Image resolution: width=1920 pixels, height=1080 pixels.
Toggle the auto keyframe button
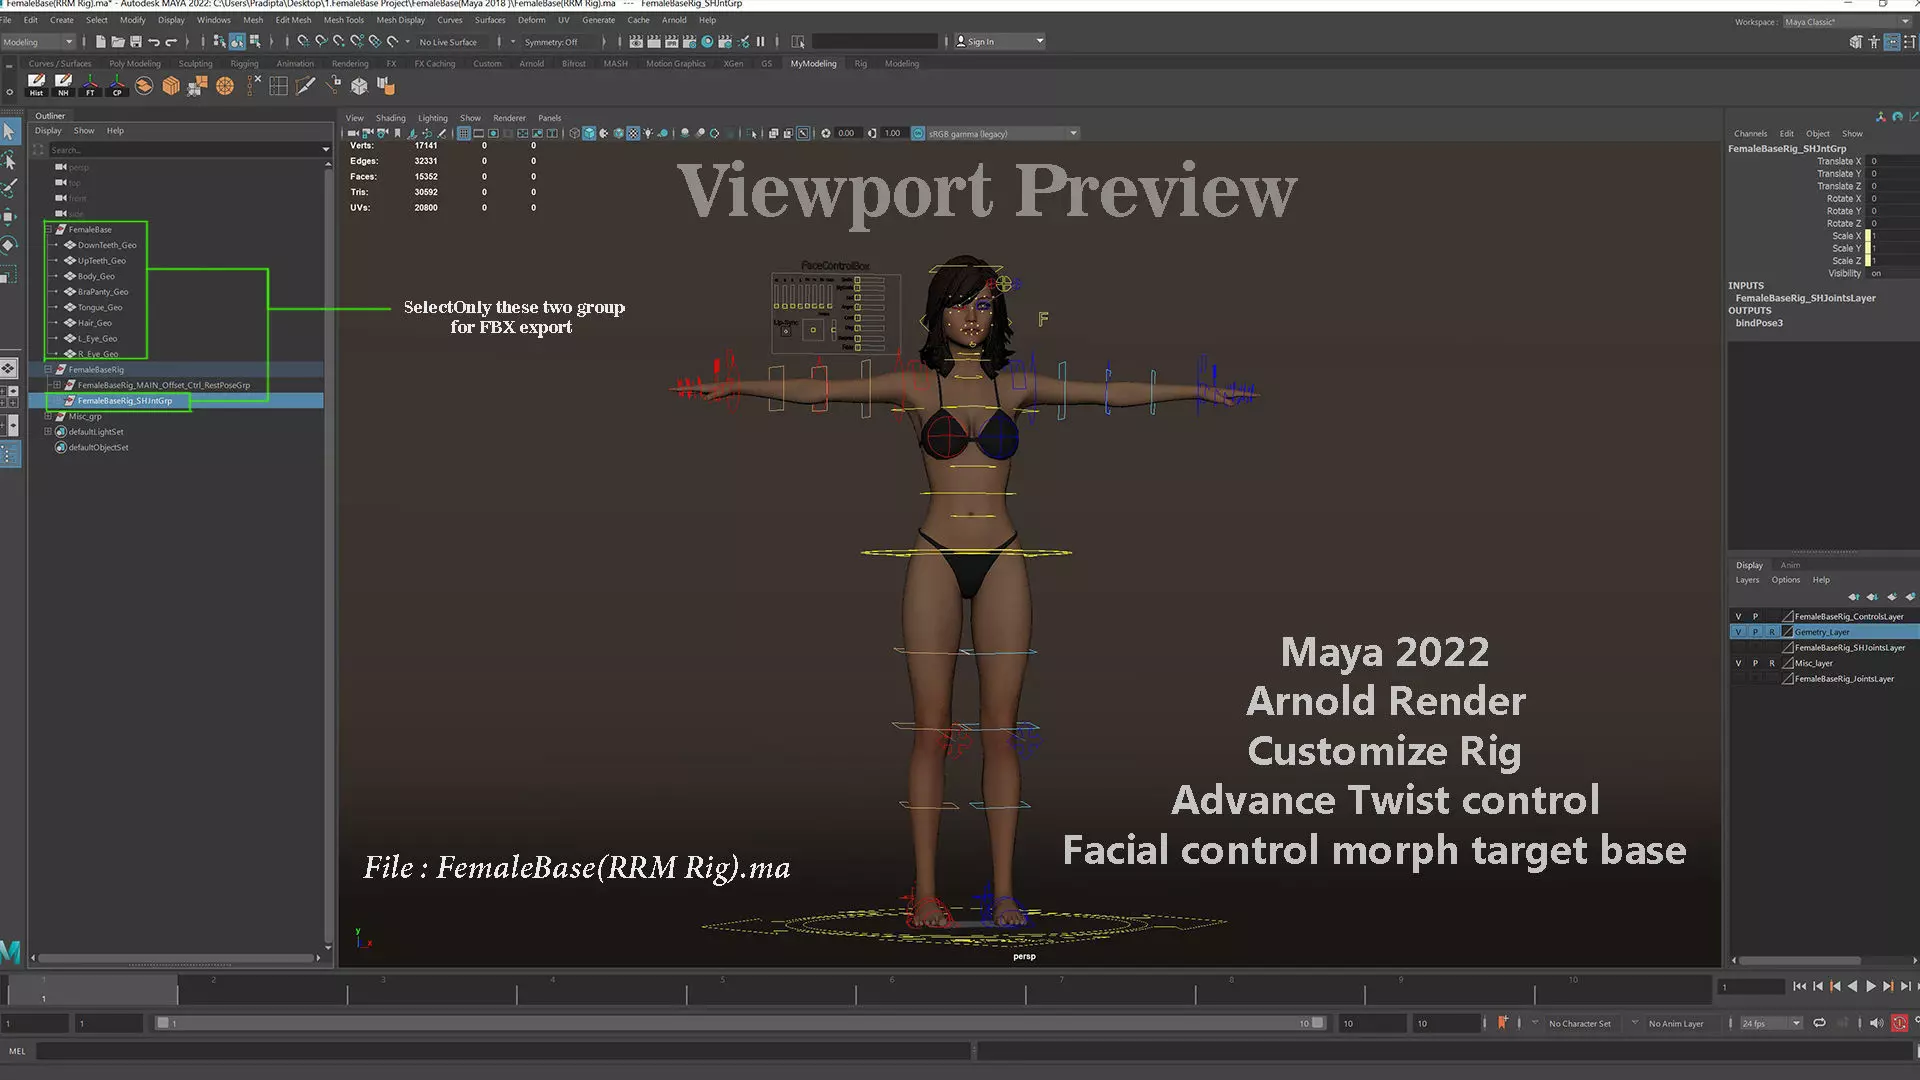tap(1899, 1023)
